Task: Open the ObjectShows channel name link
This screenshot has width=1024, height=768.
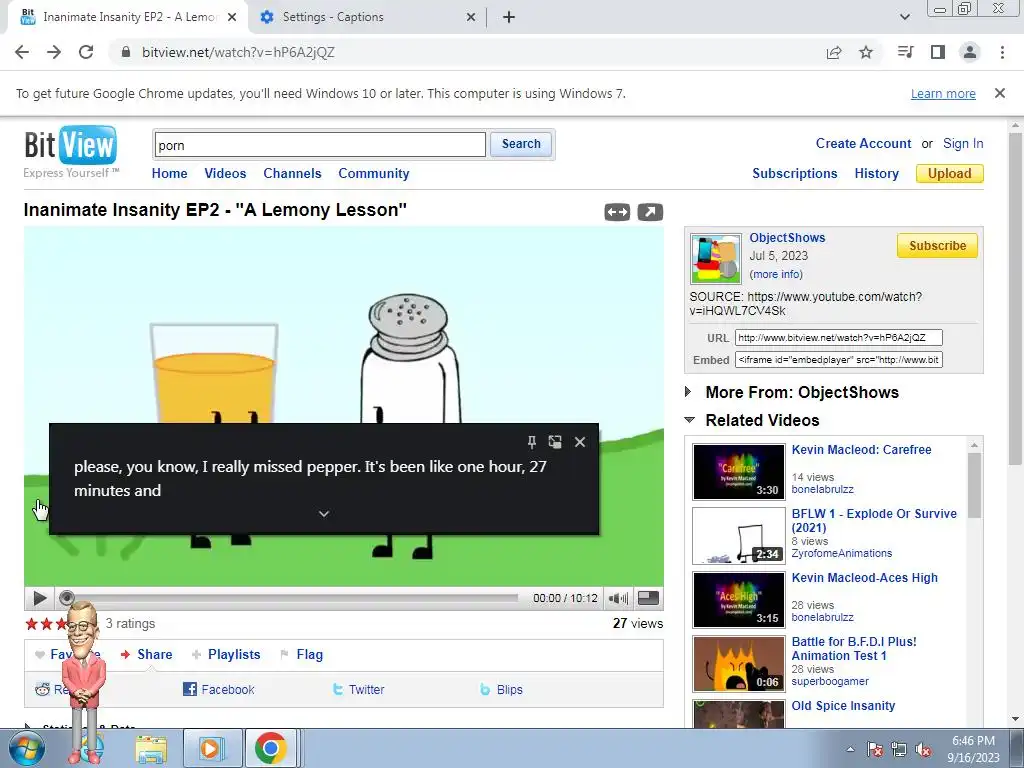Action: coord(787,238)
